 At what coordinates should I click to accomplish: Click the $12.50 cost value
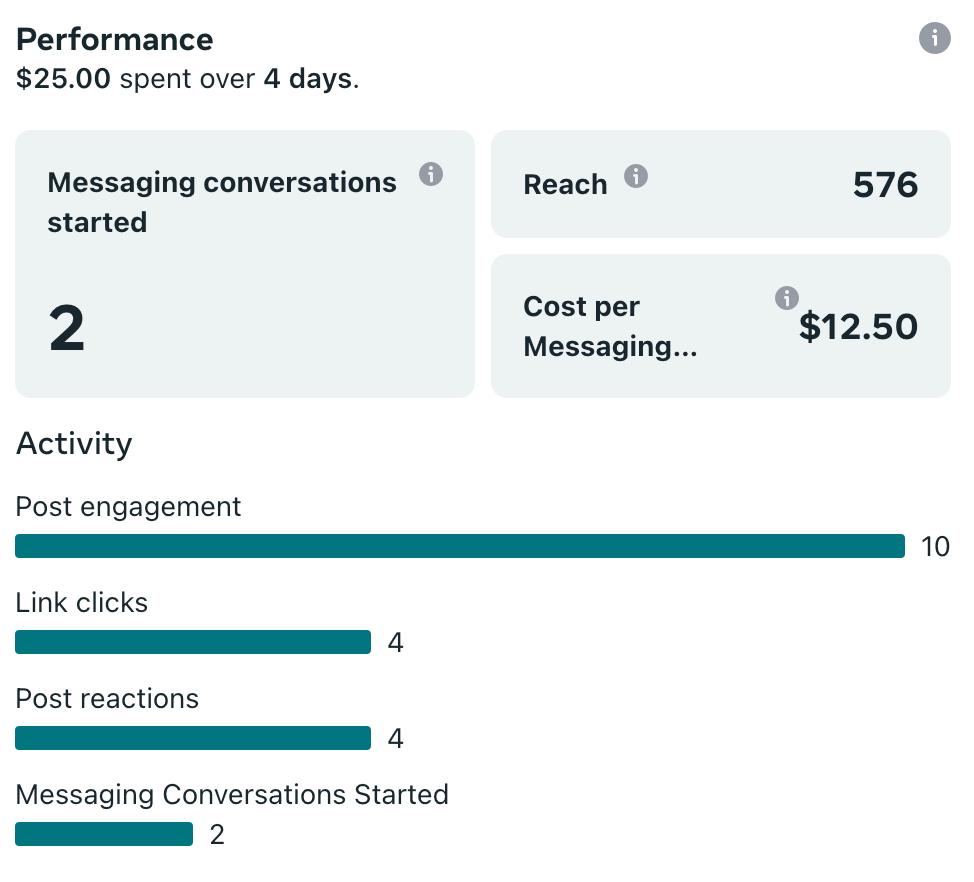click(858, 327)
